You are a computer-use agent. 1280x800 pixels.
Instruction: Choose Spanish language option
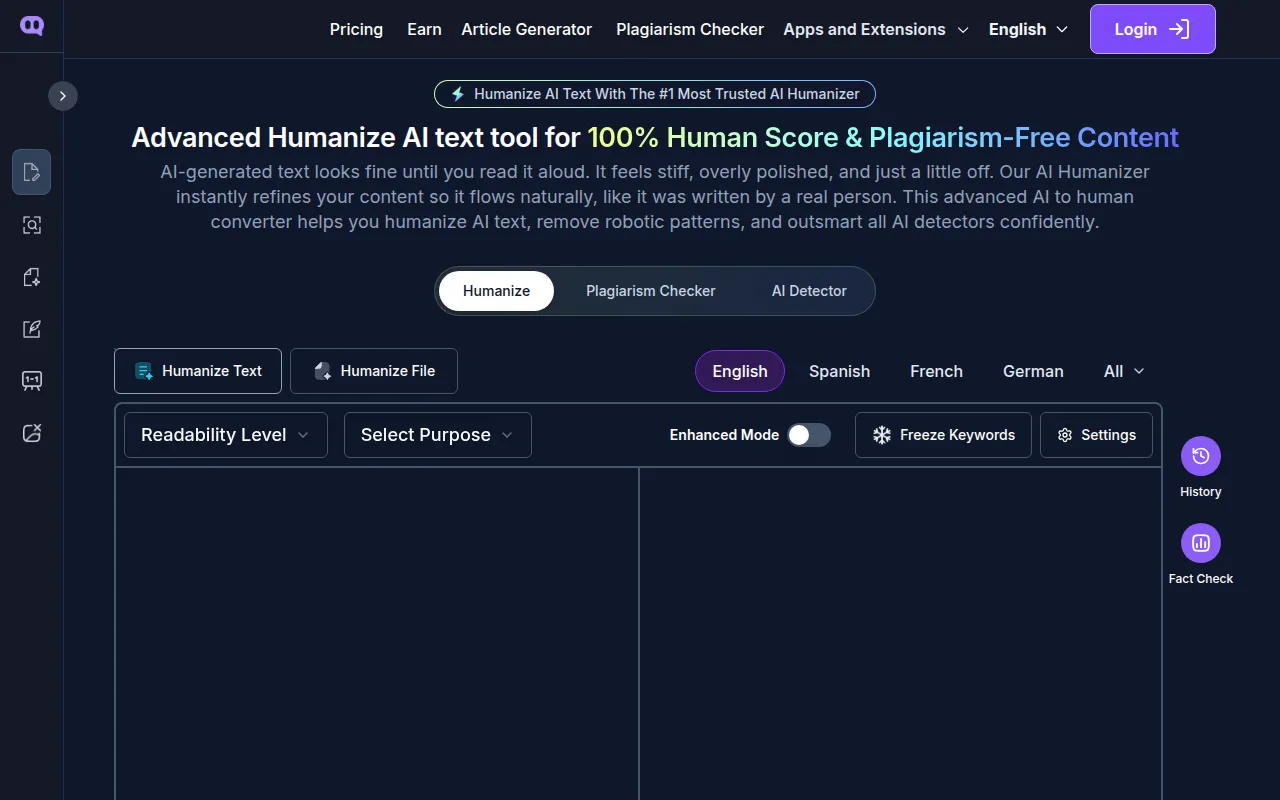tap(839, 371)
